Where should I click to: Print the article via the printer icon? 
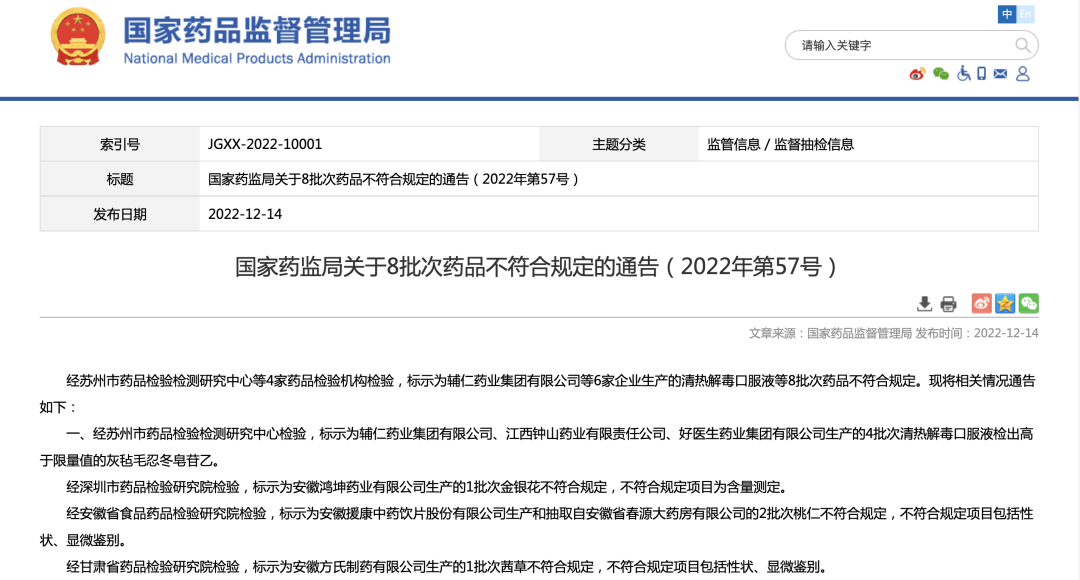pyautogui.click(x=948, y=304)
